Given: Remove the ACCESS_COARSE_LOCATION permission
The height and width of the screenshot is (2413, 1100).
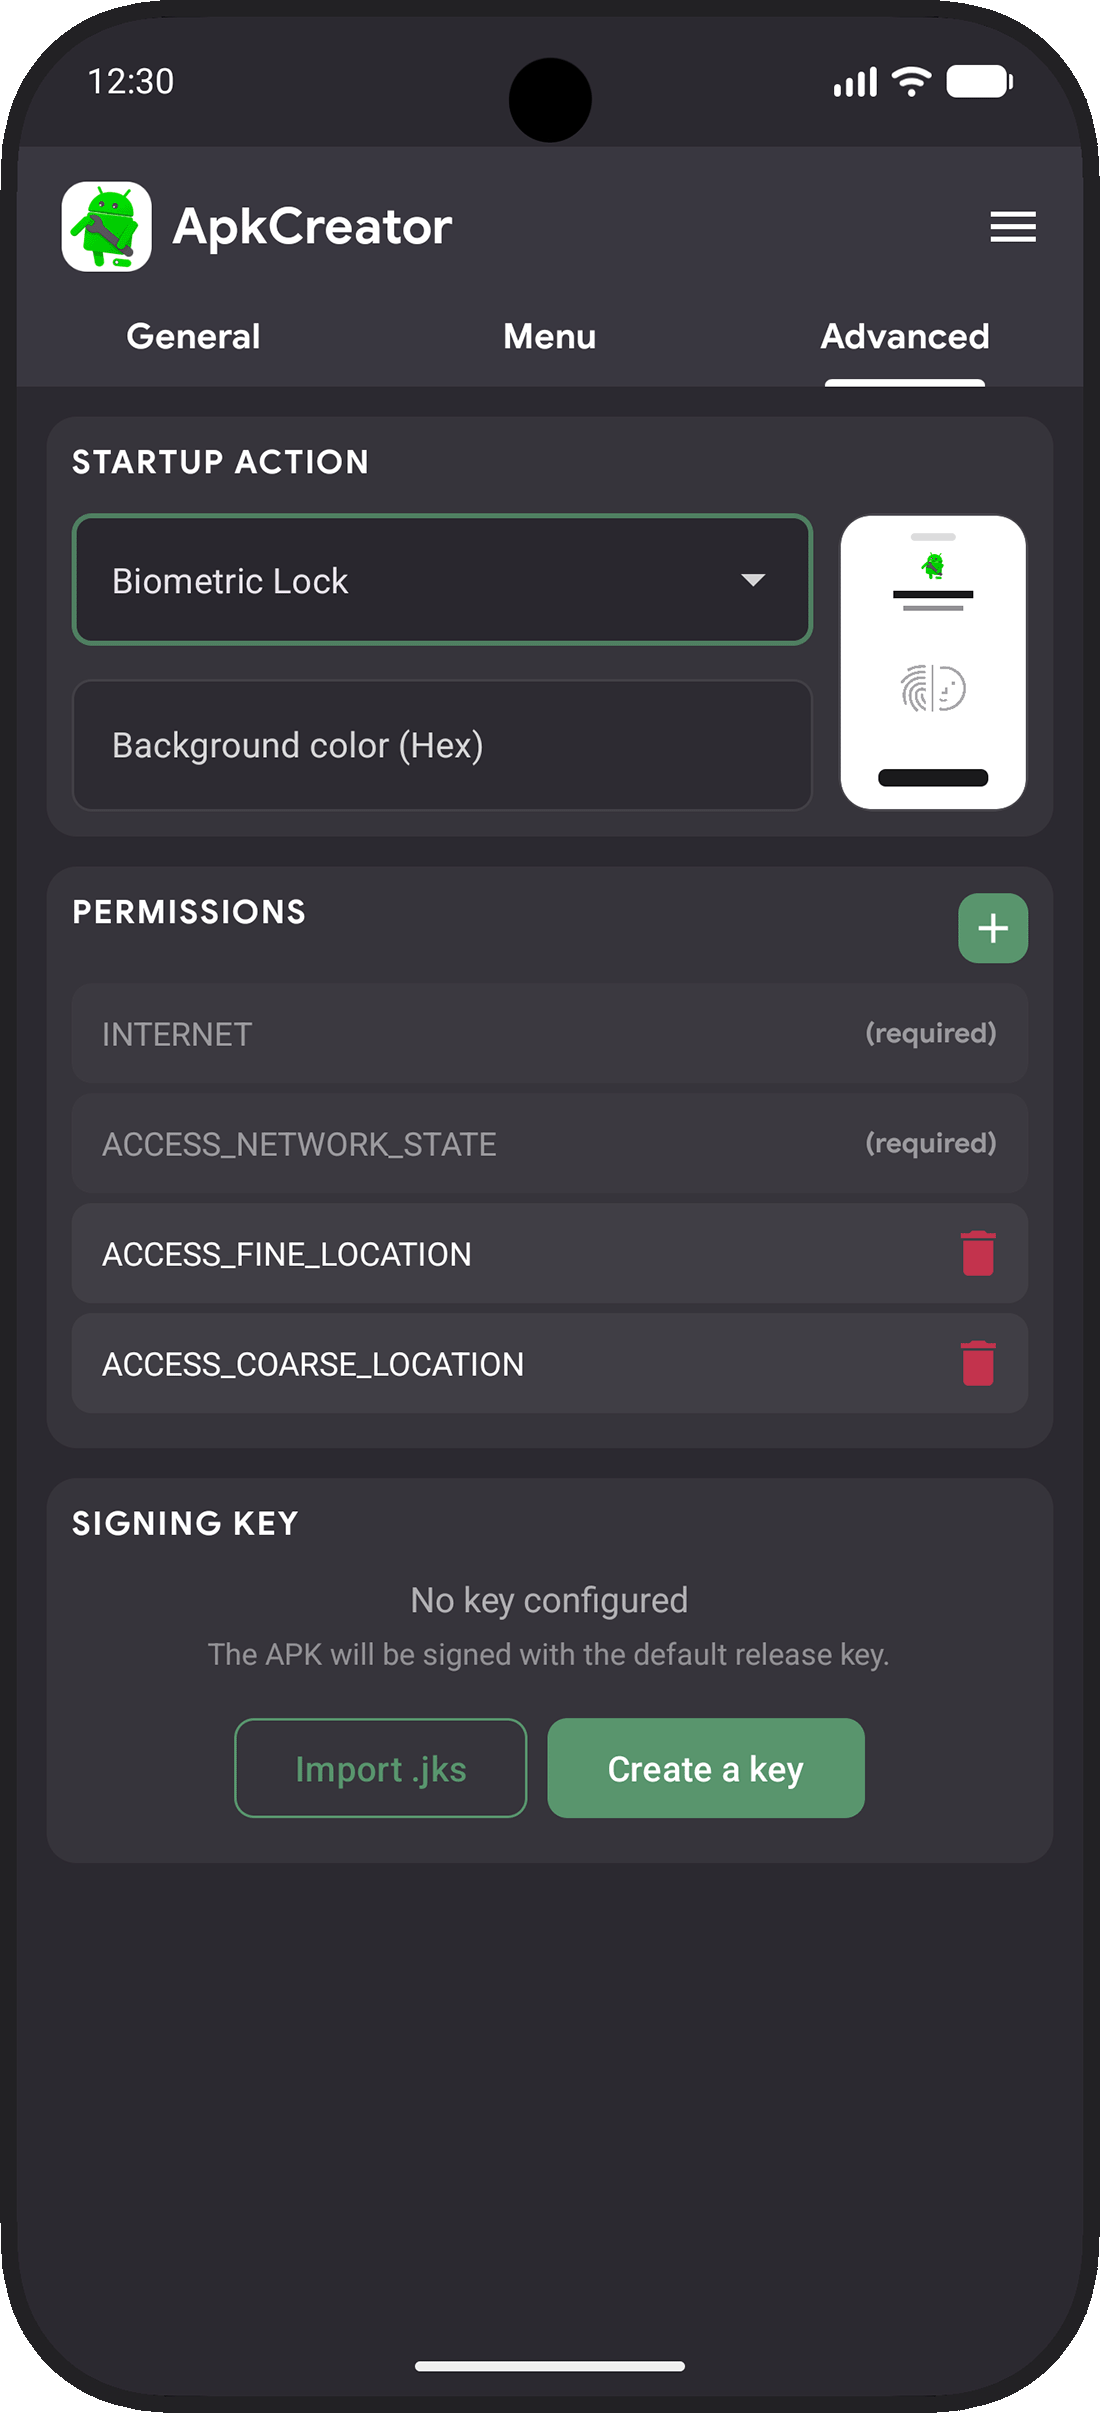Looking at the screenshot, I should pyautogui.click(x=977, y=1362).
